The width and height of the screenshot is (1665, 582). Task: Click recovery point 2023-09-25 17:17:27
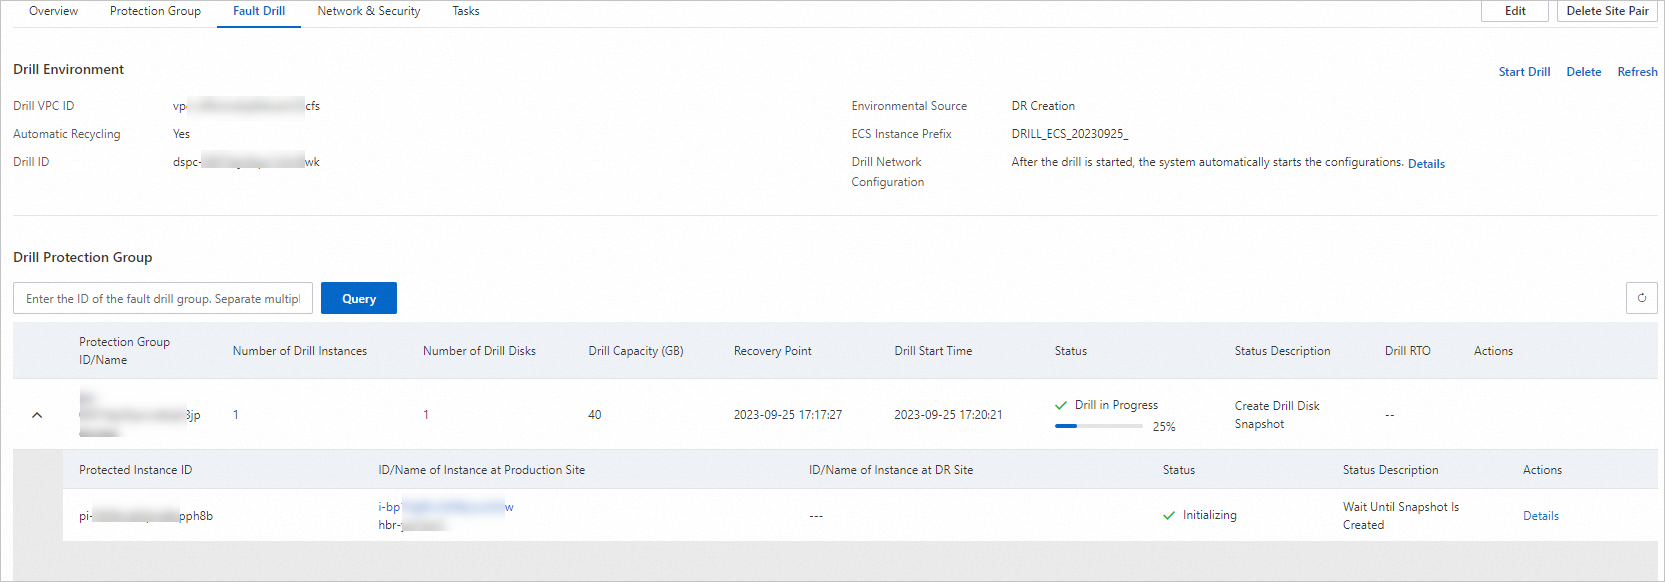tap(788, 415)
